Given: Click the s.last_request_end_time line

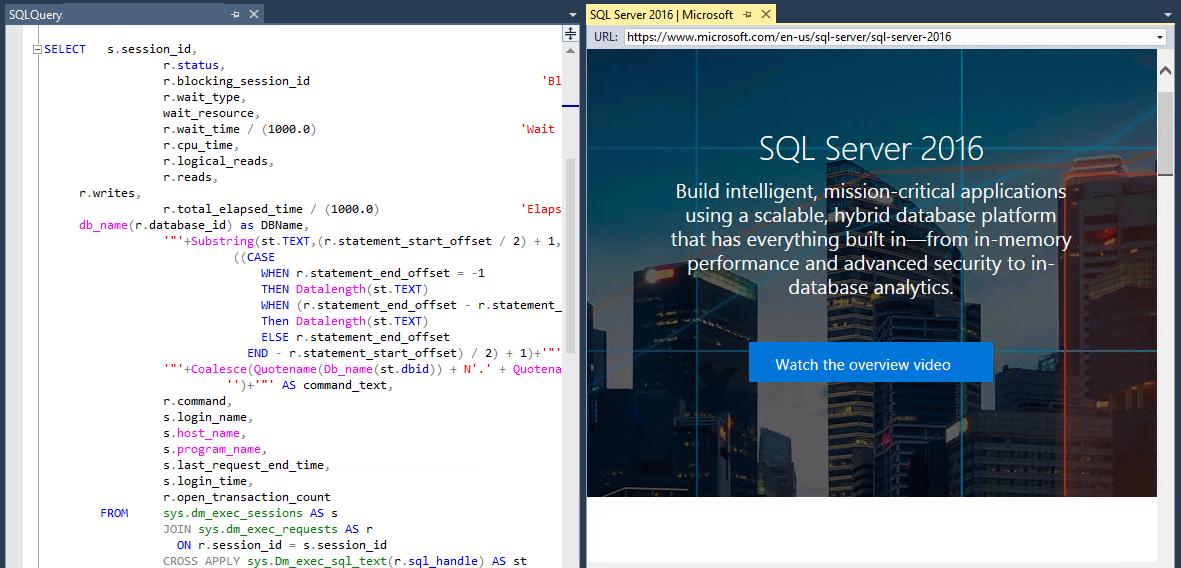Looking at the screenshot, I should (246, 466).
